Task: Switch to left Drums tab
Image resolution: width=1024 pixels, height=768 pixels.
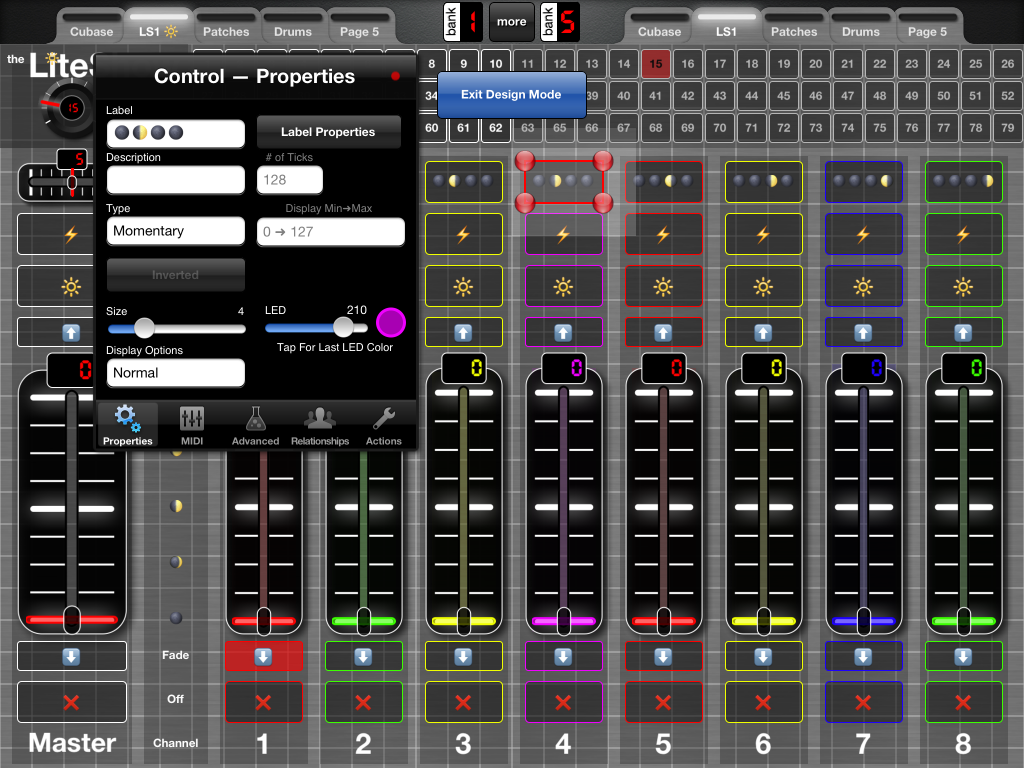Action: coord(293,27)
